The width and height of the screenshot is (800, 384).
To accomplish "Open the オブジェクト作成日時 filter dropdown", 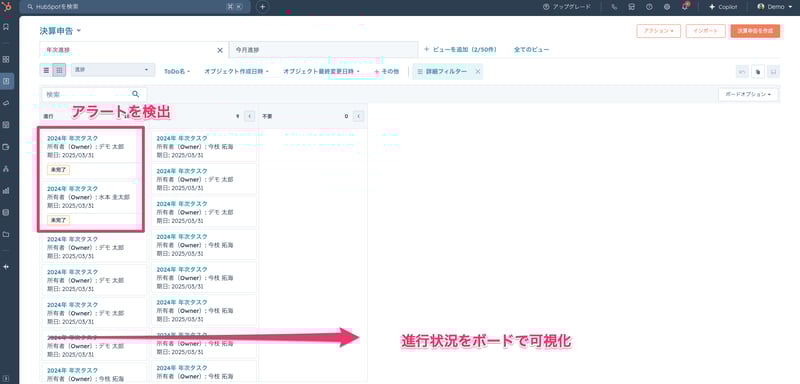I will tap(236, 72).
